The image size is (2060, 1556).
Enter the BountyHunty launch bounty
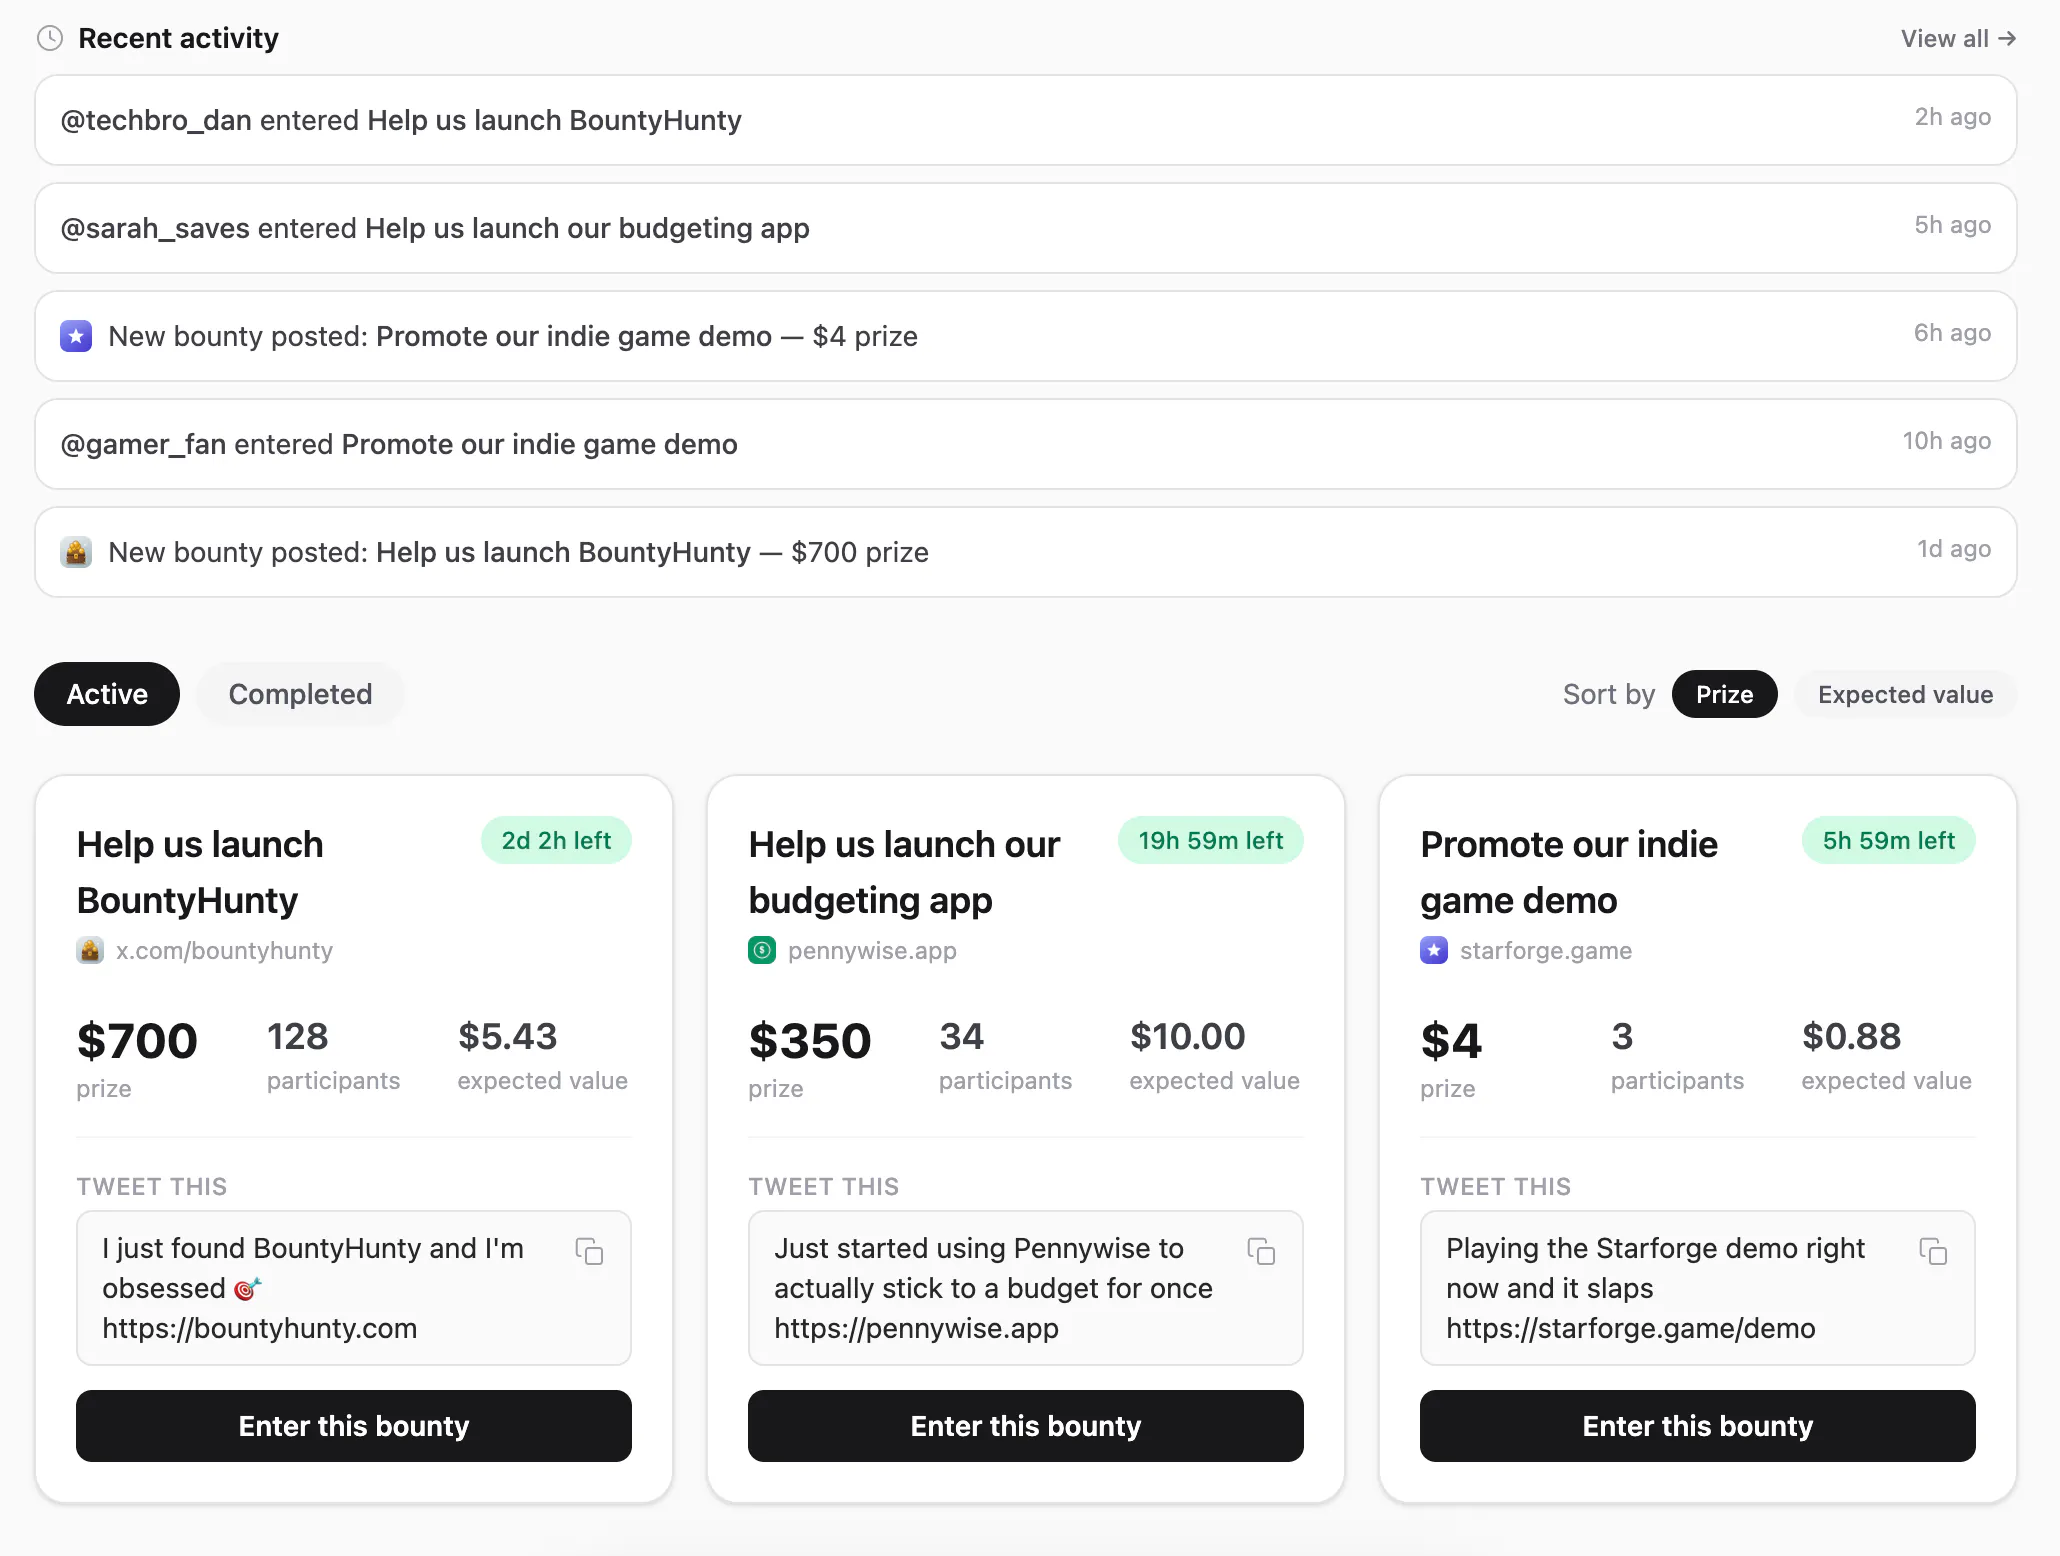(354, 1426)
